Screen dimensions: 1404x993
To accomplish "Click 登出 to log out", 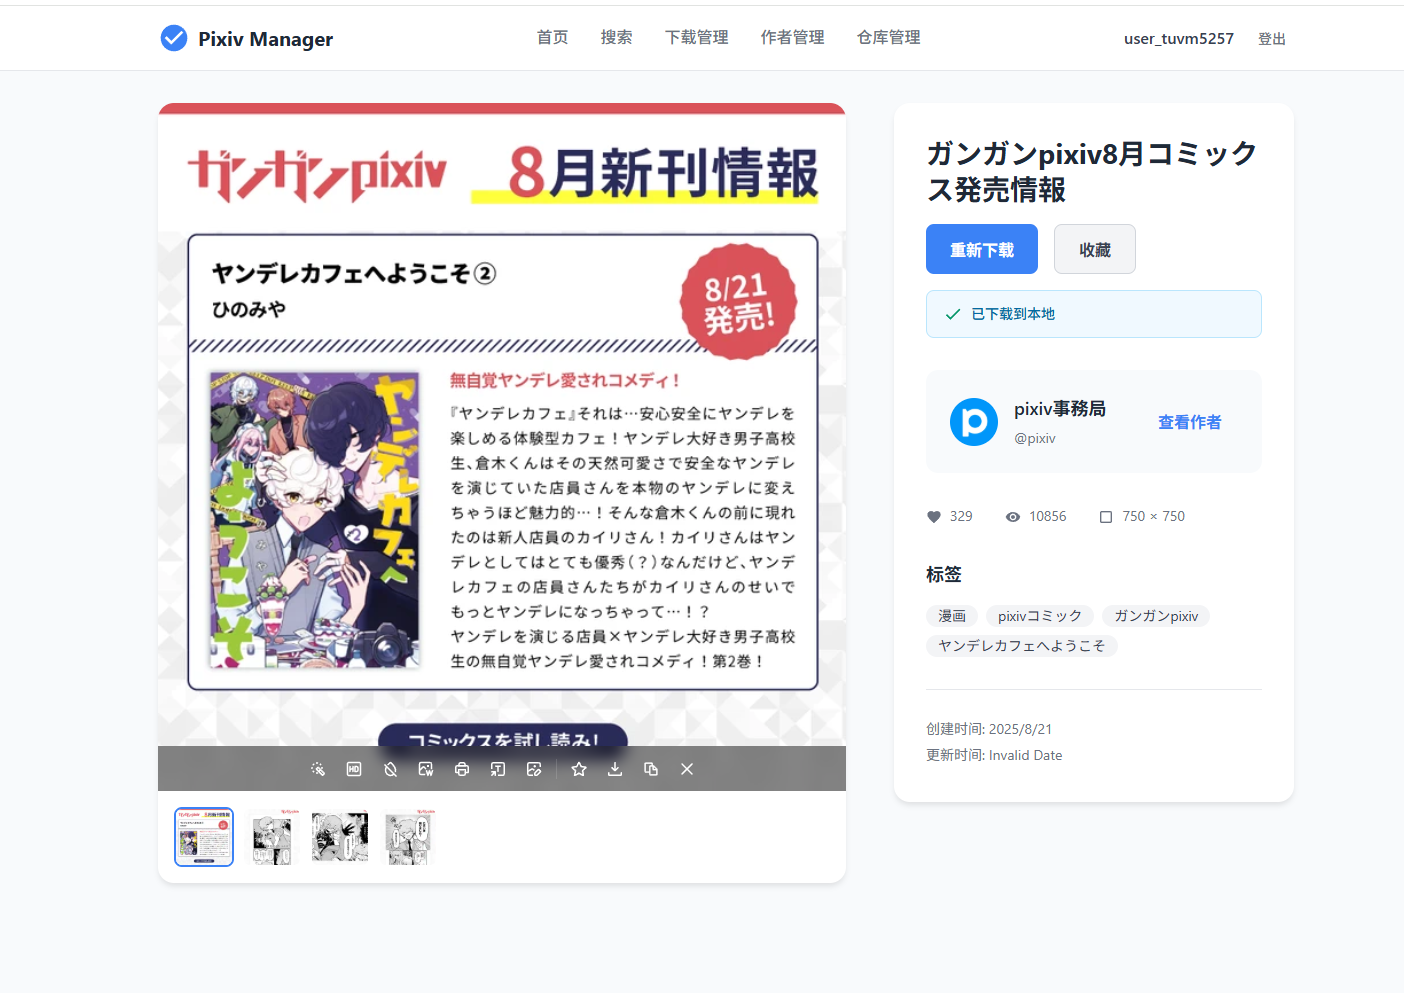I will (1272, 39).
